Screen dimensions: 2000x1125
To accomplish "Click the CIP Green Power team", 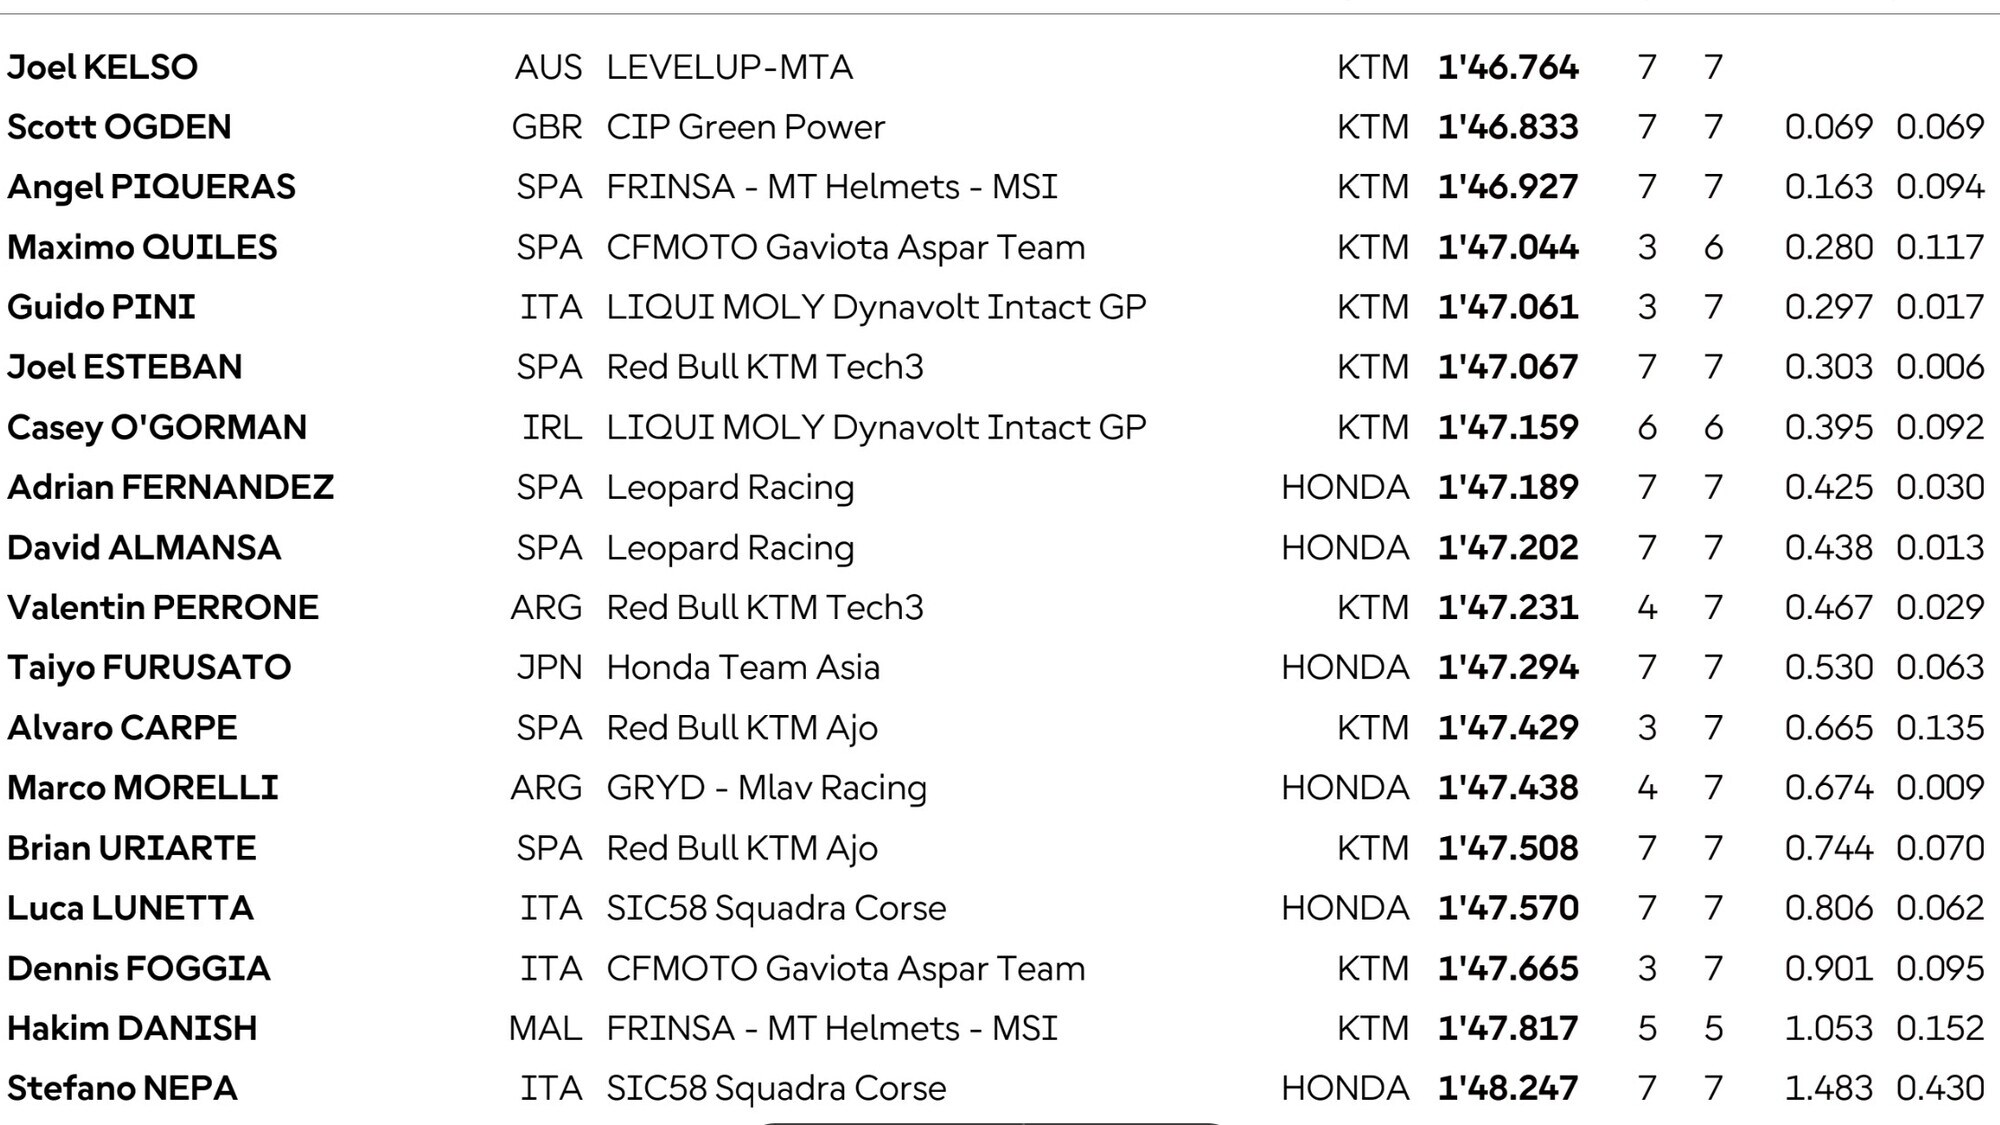I will click(x=745, y=127).
